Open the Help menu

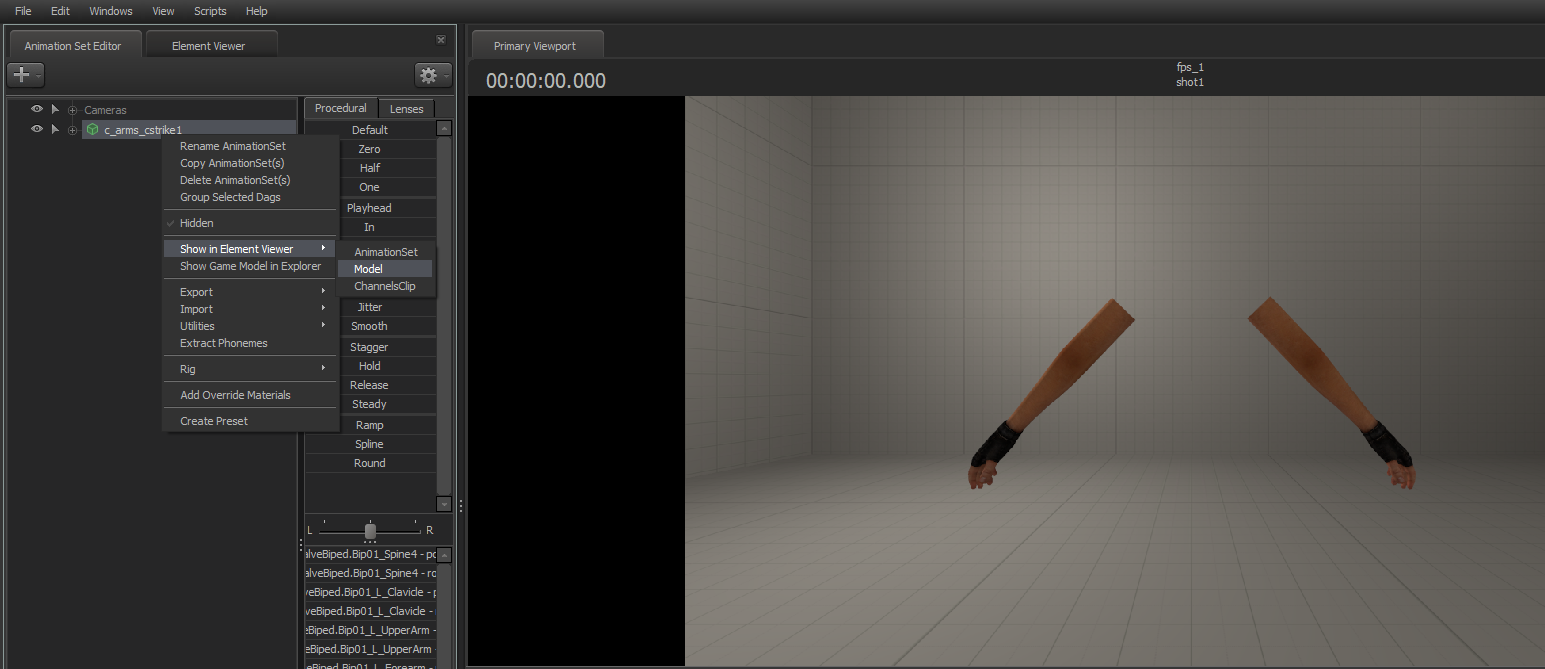[x=257, y=11]
